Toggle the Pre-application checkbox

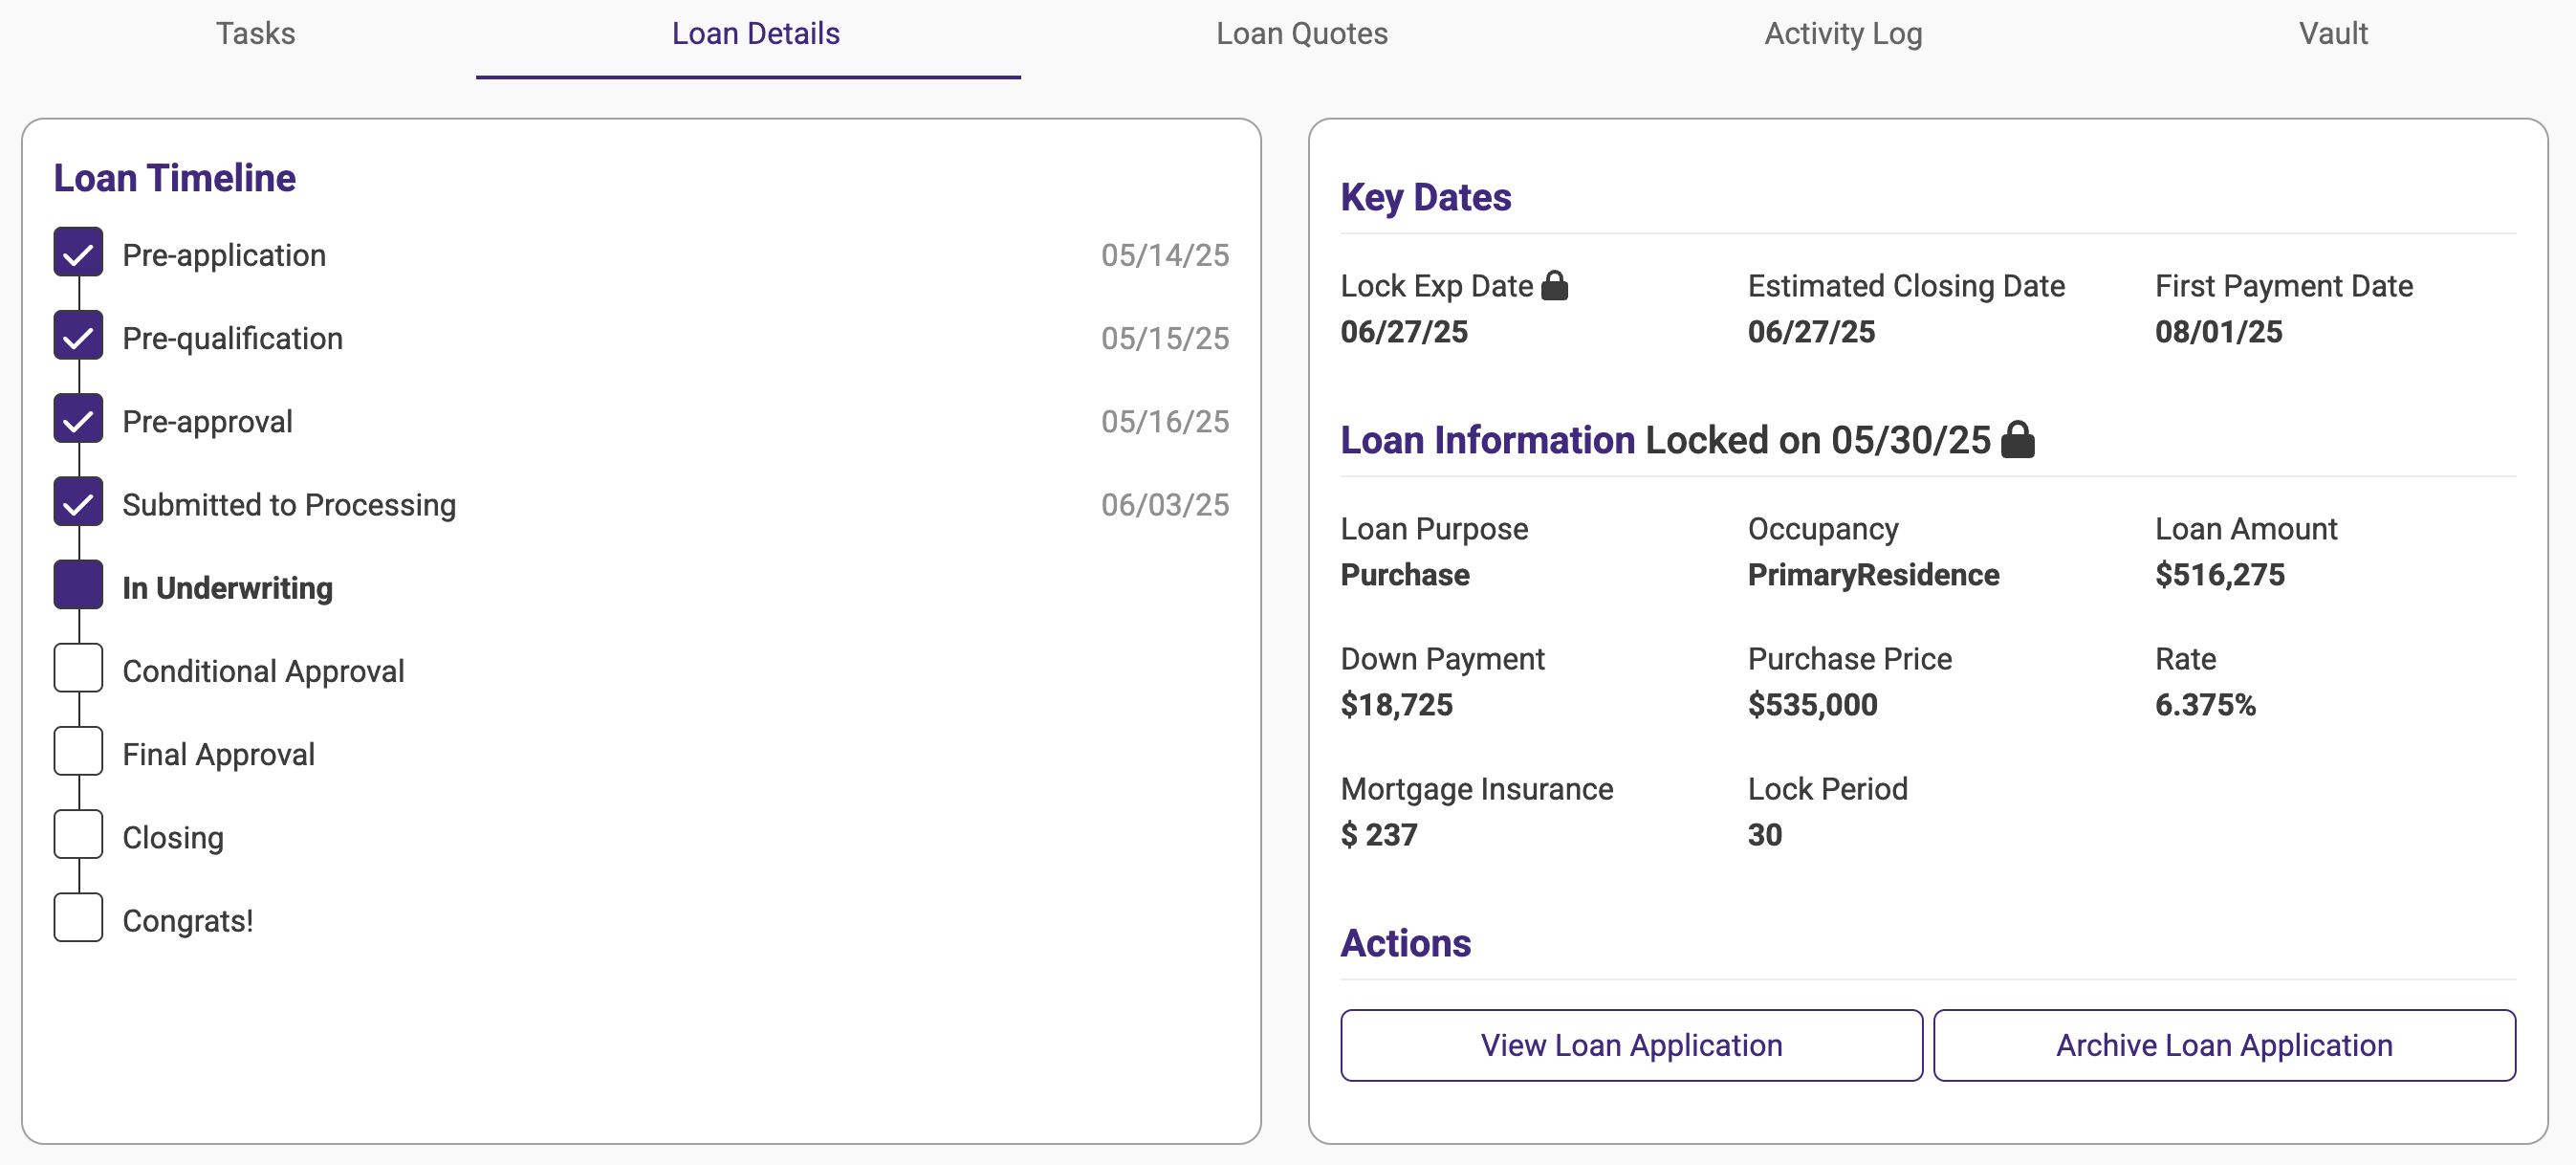78,253
